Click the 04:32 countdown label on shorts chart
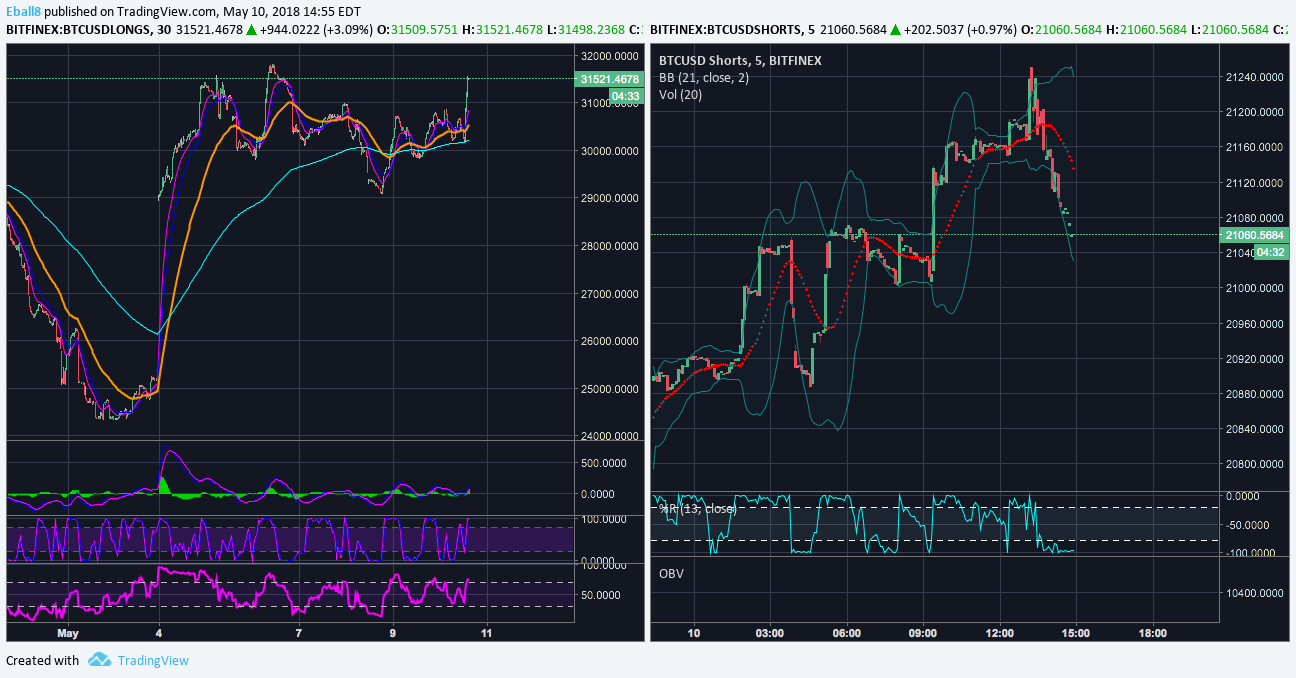 point(1270,252)
